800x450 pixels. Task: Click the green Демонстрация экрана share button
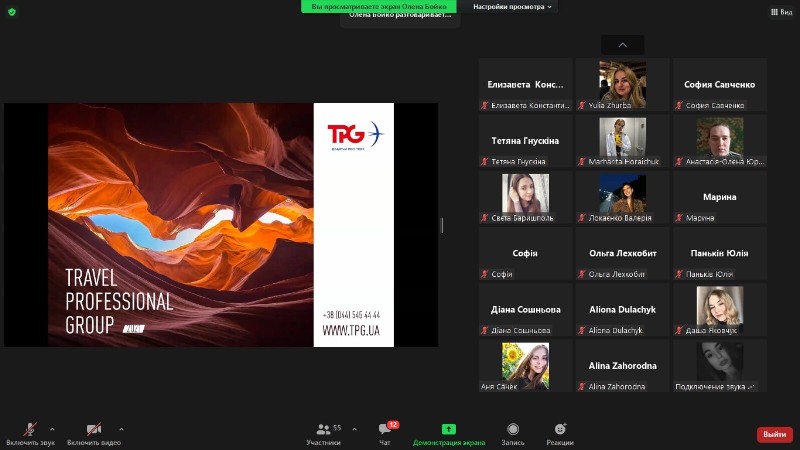tap(448, 434)
